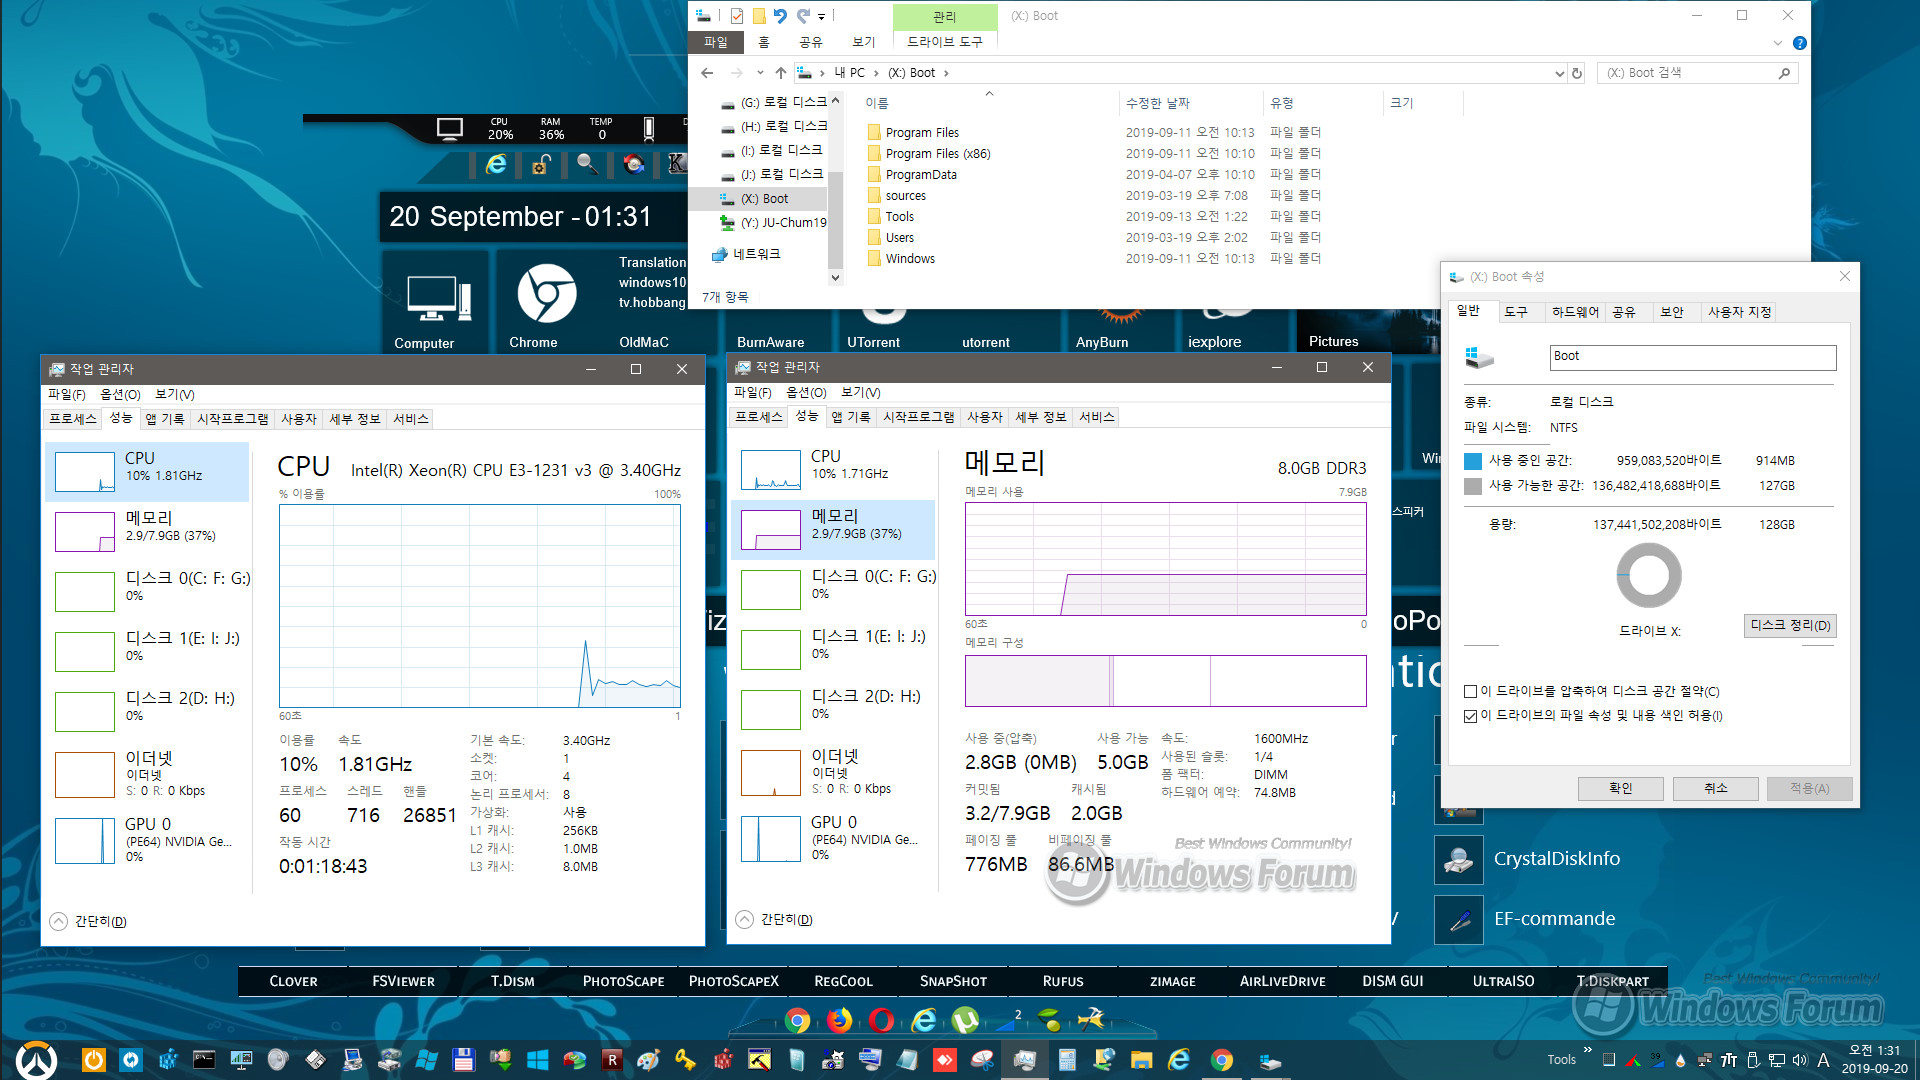This screenshot has width=1920, height=1080.
Task: Expand the Explorer ribbon chevron
Action: point(1777,43)
